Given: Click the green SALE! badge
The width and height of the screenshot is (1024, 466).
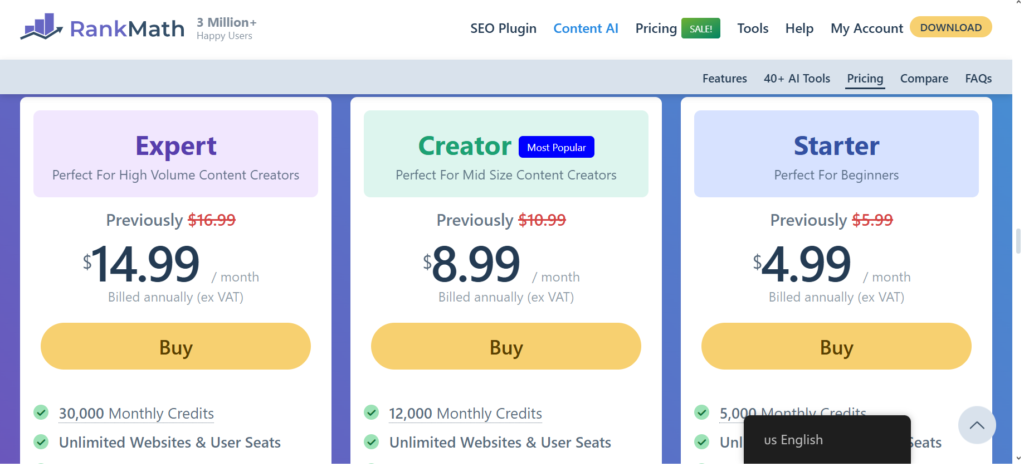Looking at the screenshot, I should click(701, 28).
